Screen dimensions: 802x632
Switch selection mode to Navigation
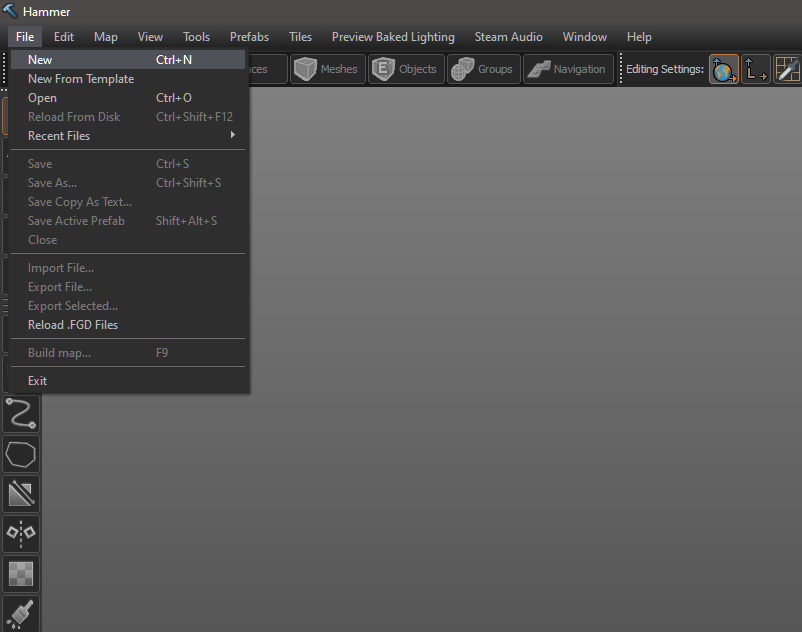(x=568, y=69)
